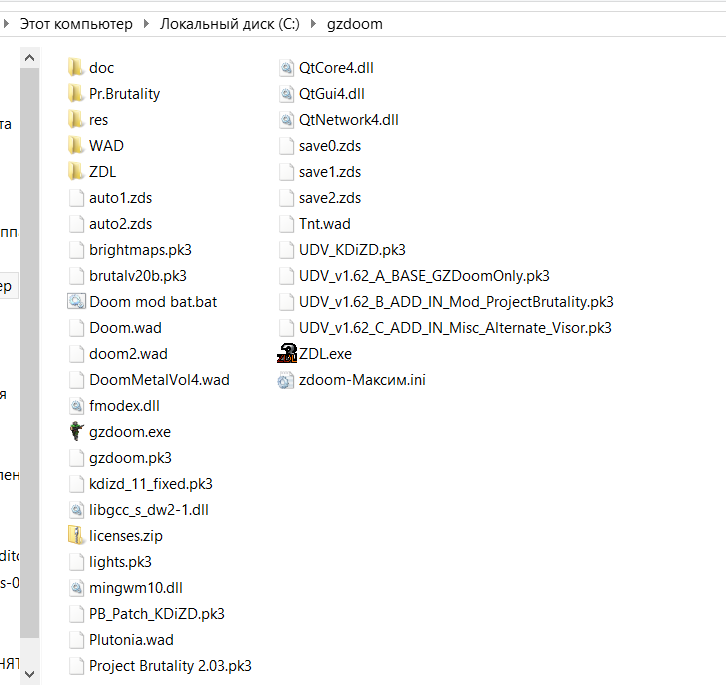Click the gzdoom.exe marine icon

76,431
